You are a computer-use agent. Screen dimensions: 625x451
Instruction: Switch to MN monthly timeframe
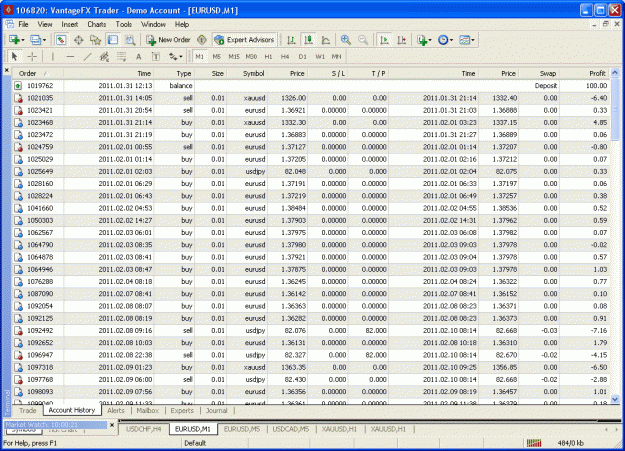[337, 57]
